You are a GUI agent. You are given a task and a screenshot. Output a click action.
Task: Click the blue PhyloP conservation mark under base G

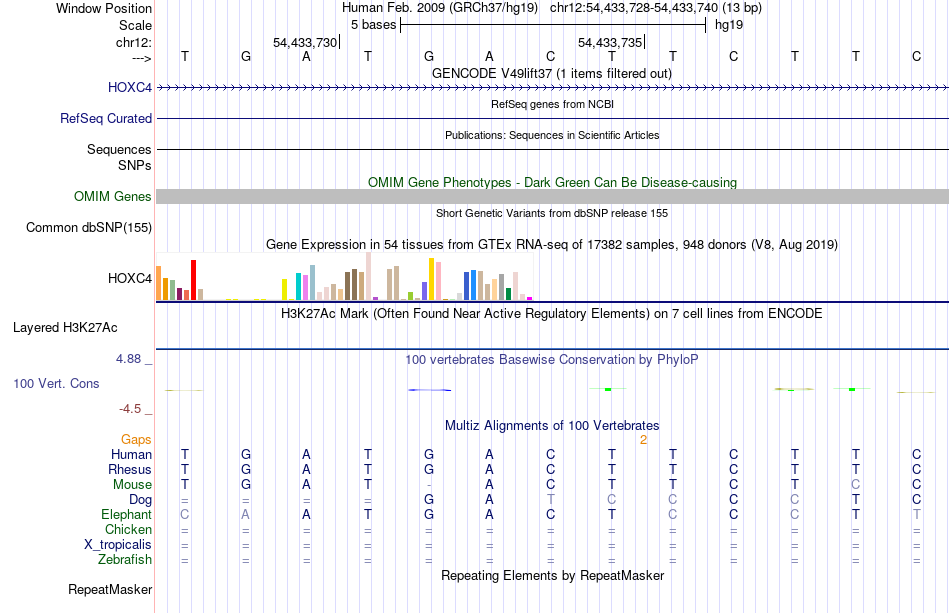pyautogui.click(x=429, y=390)
